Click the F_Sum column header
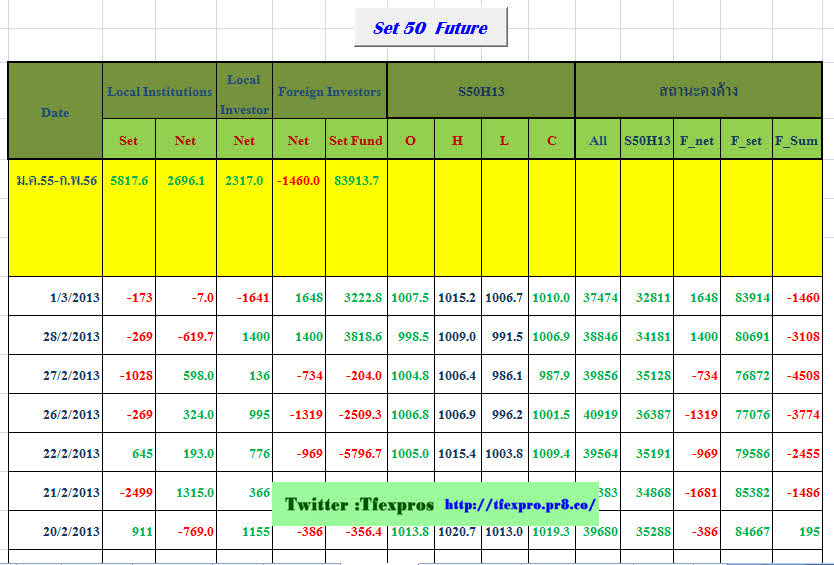834x565 pixels. pos(796,141)
